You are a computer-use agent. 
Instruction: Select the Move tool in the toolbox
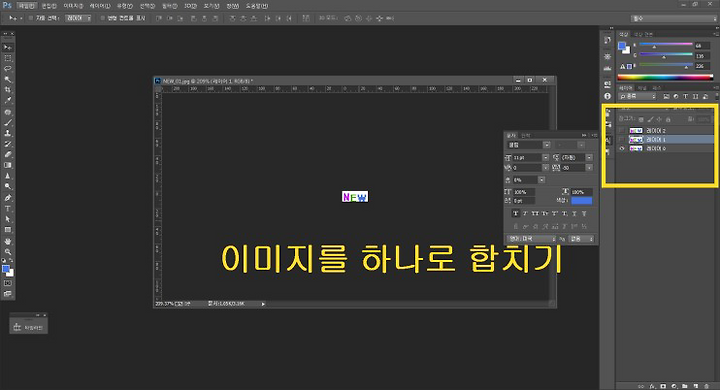[x=8, y=47]
